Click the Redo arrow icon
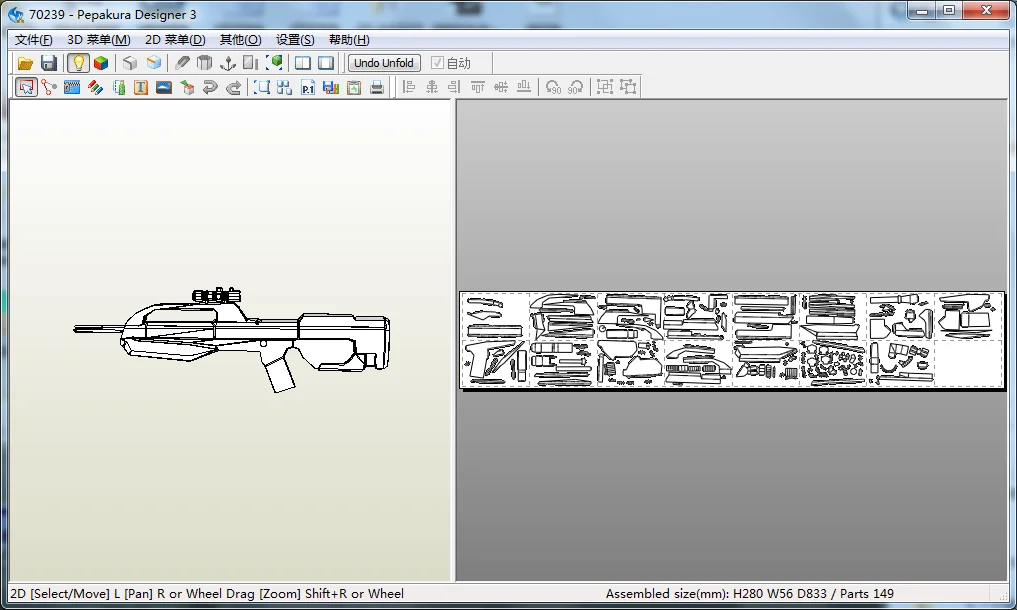Image resolution: width=1017 pixels, height=610 pixels. coord(233,87)
